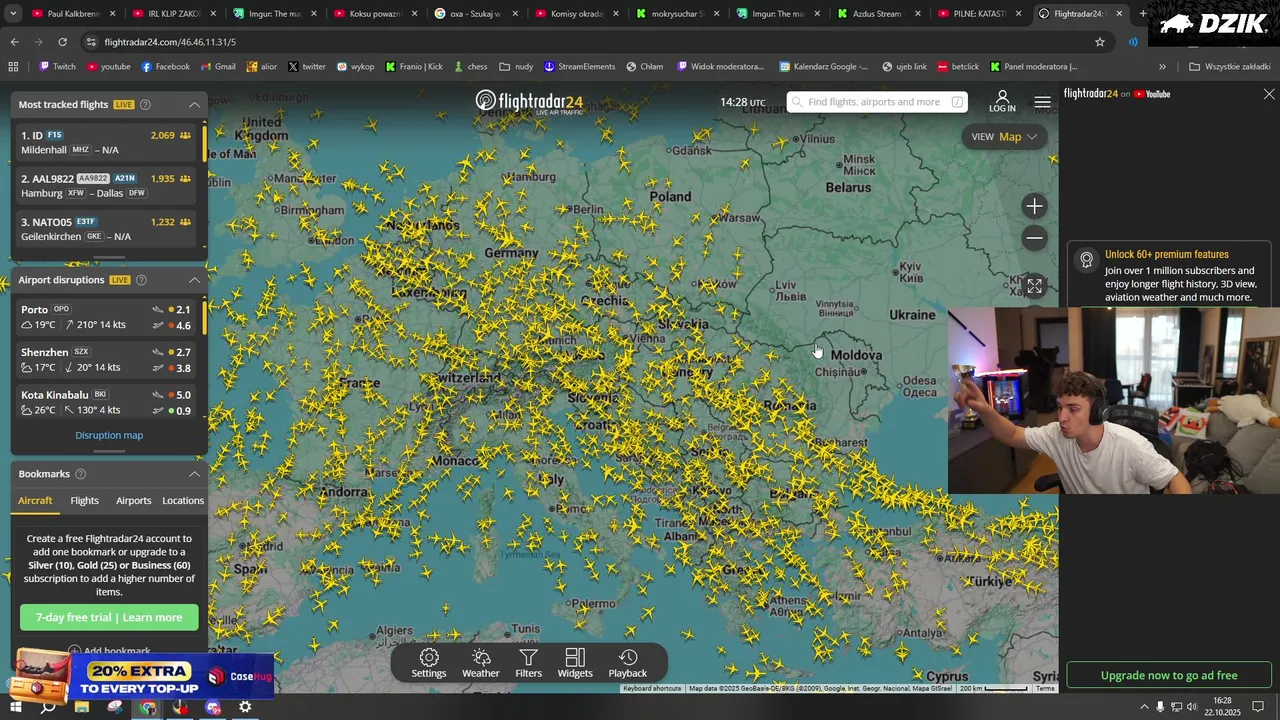
Task: Zoom out the map with minus button
Action: (1034, 238)
